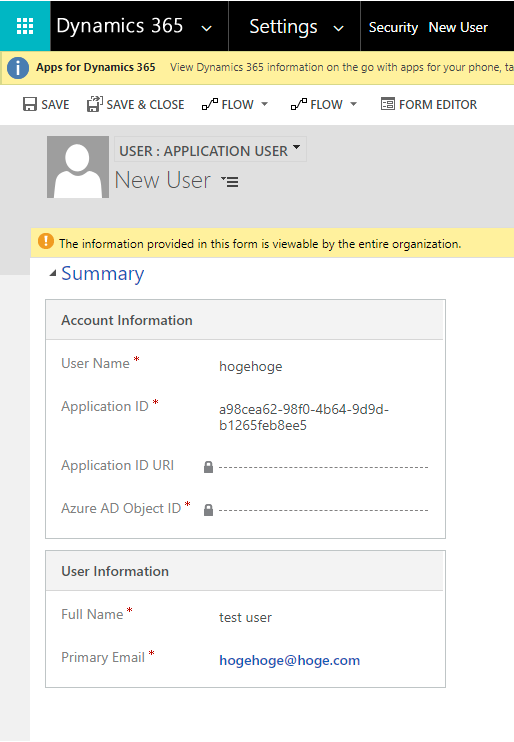This screenshot has width=514, height=742.
Task: Click the lock icon beside Application ID URI
Action: (x=208, y=467)
